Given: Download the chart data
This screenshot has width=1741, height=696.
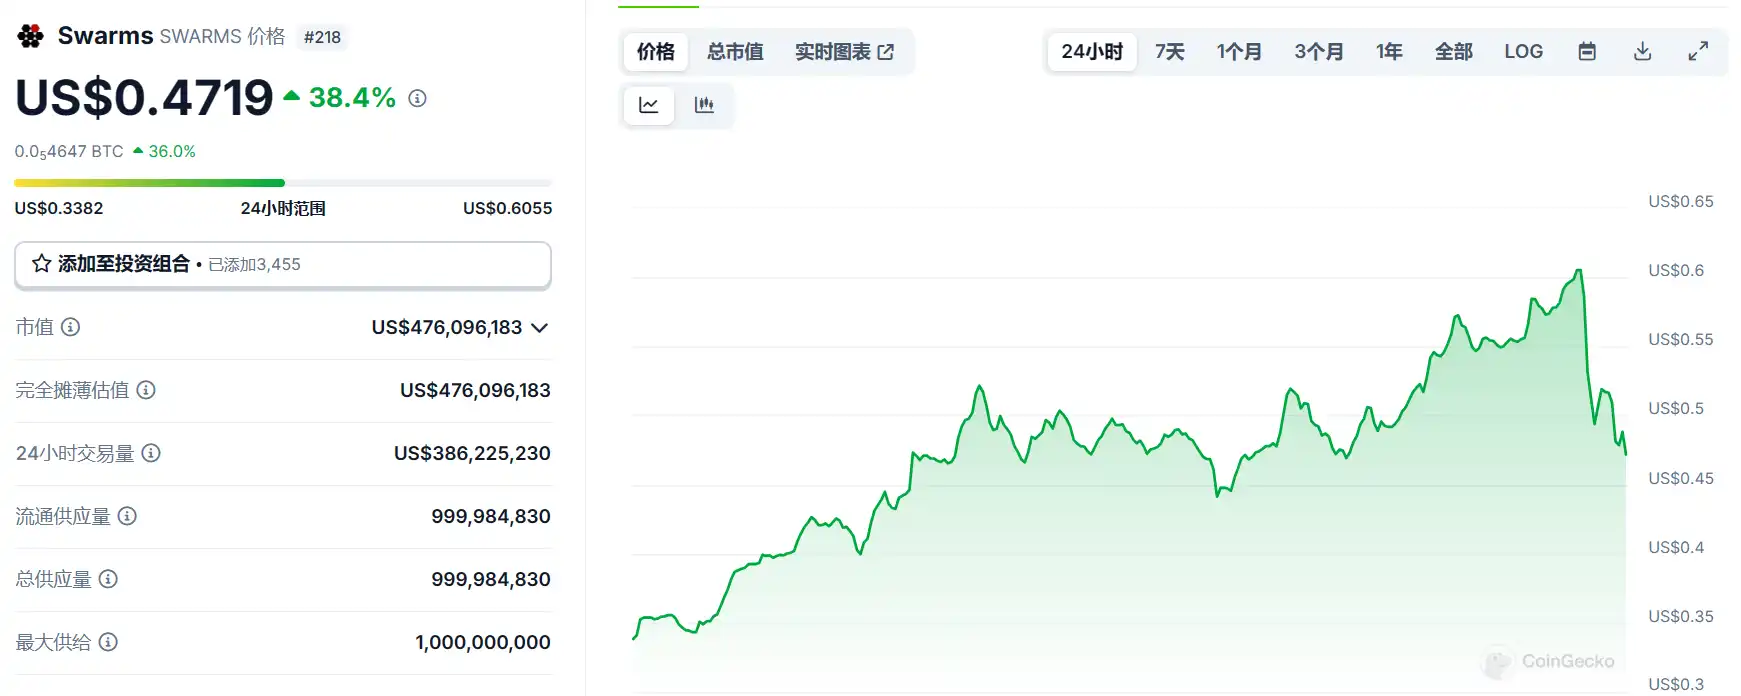Looking at the screenshot, I should [x=1642, y=52].
